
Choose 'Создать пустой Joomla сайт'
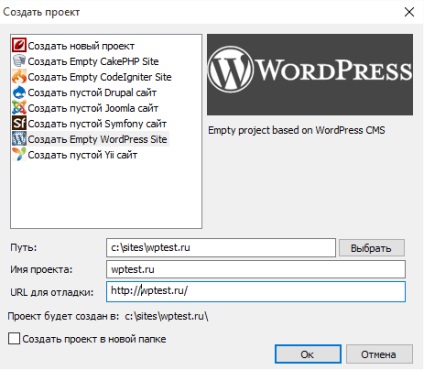(x=93, y=108)
